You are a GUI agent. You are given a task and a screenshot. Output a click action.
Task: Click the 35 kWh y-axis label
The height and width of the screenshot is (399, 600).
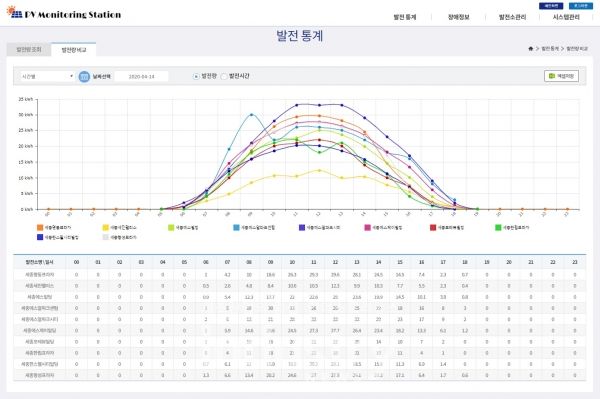(26, 99)
